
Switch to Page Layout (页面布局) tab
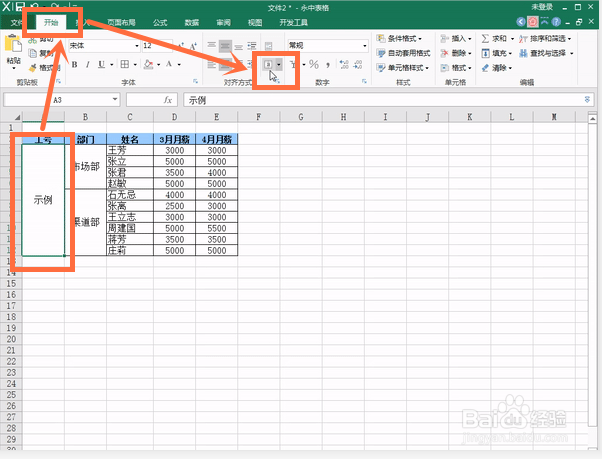tap(121, 23)
